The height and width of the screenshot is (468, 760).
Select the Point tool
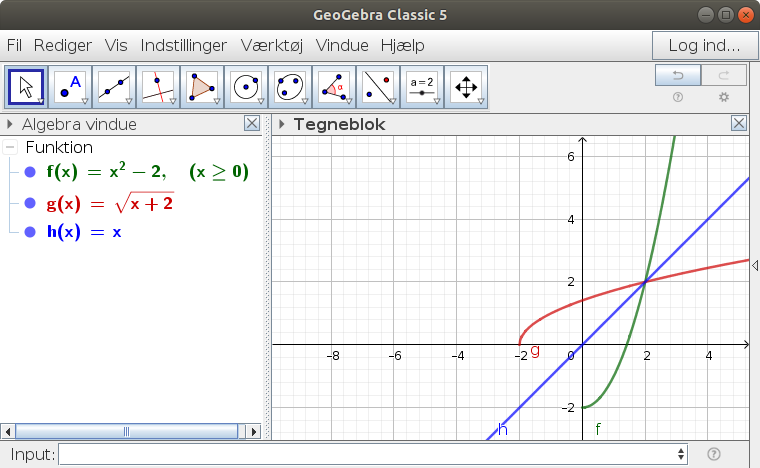(70, 87)
